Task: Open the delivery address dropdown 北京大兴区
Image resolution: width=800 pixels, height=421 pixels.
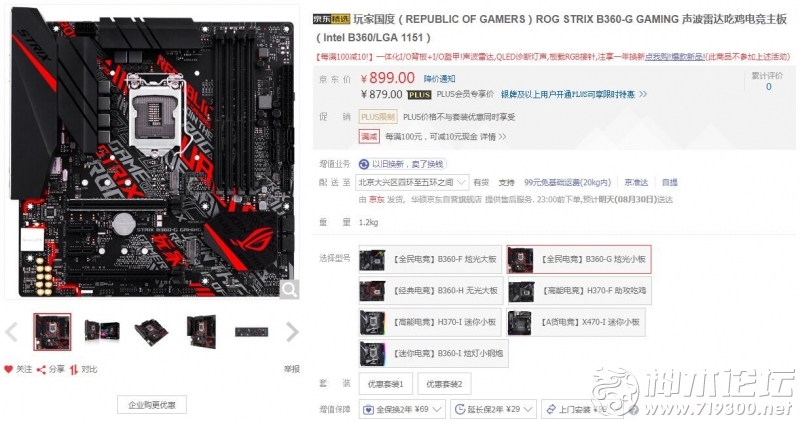Action: [412, 182]
